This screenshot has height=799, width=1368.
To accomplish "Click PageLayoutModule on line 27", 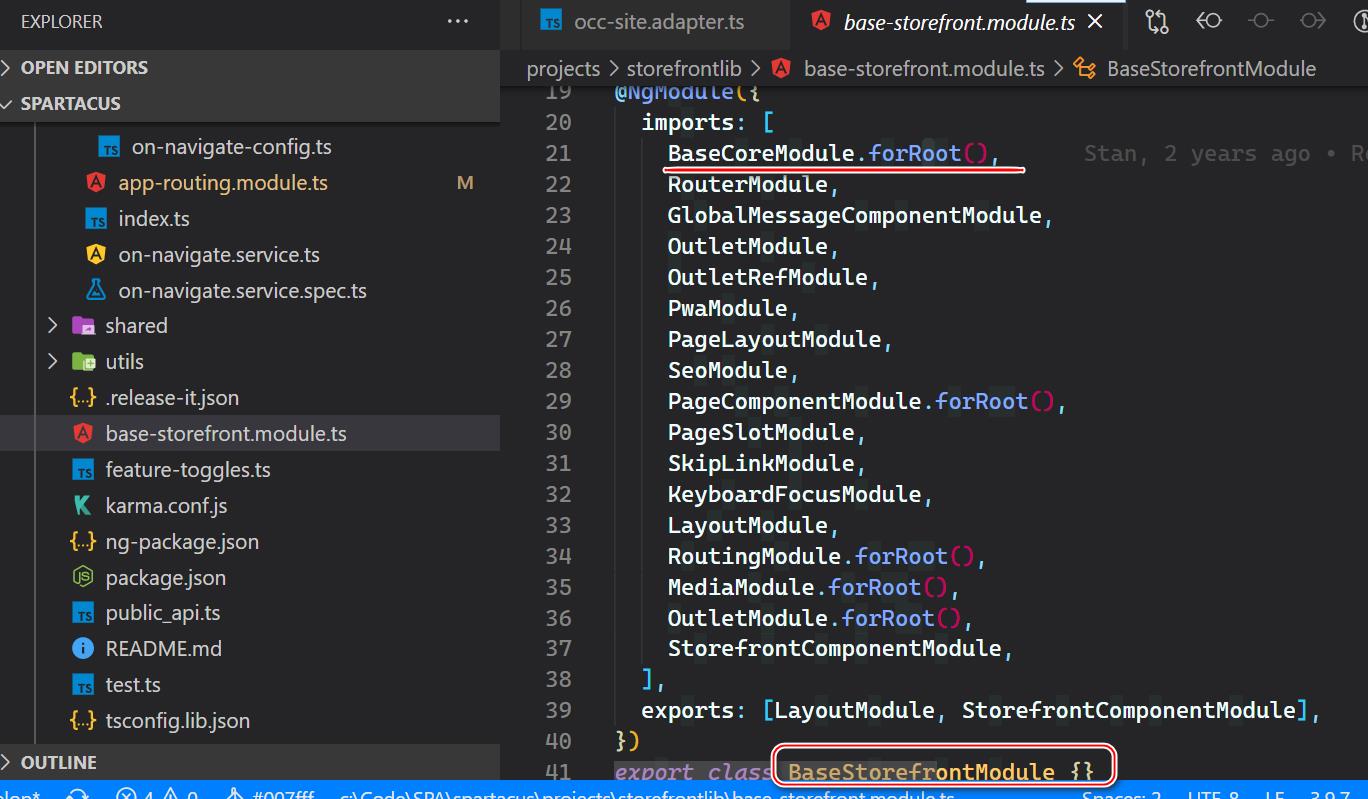I will click(774, 339).
